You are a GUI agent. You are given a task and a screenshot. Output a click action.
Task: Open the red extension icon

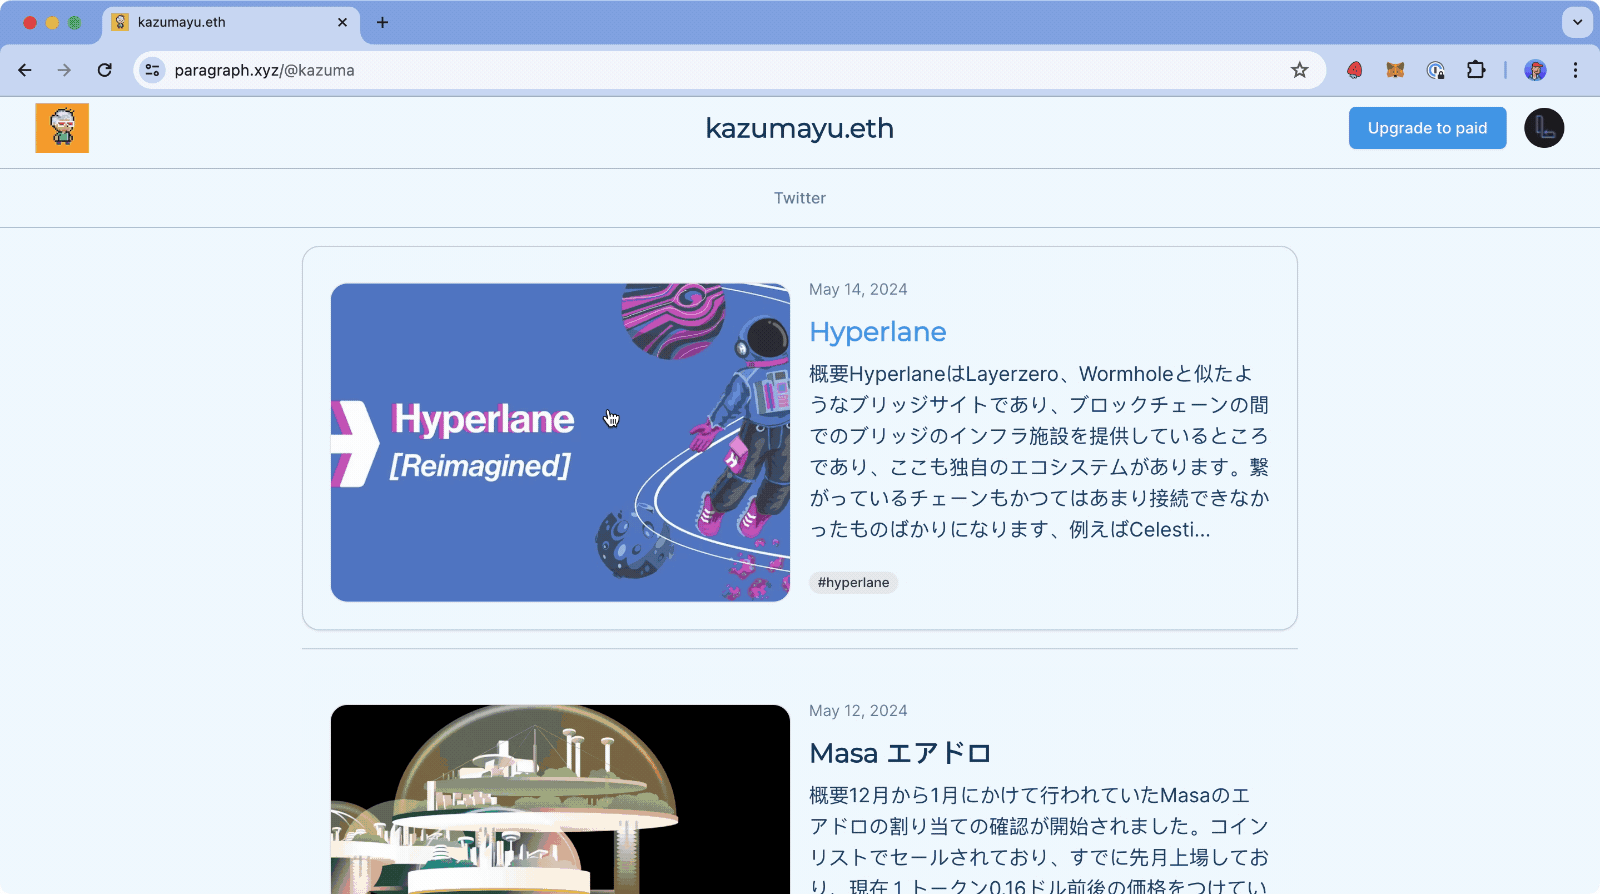tap(1355, 70)
